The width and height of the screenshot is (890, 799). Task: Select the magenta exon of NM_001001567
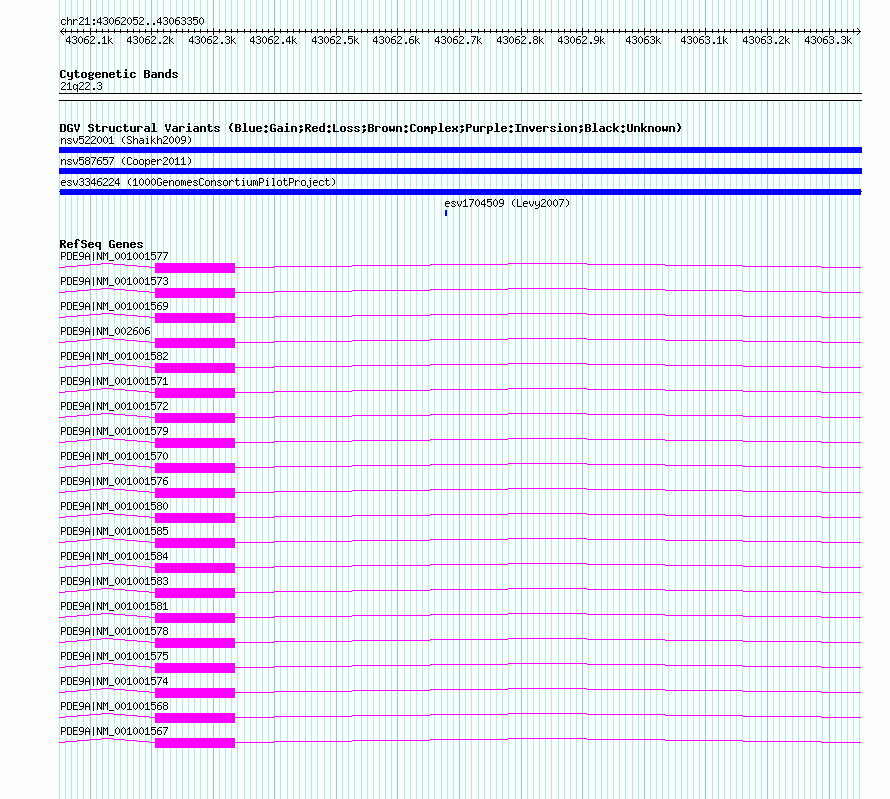(x=195, y=742)
